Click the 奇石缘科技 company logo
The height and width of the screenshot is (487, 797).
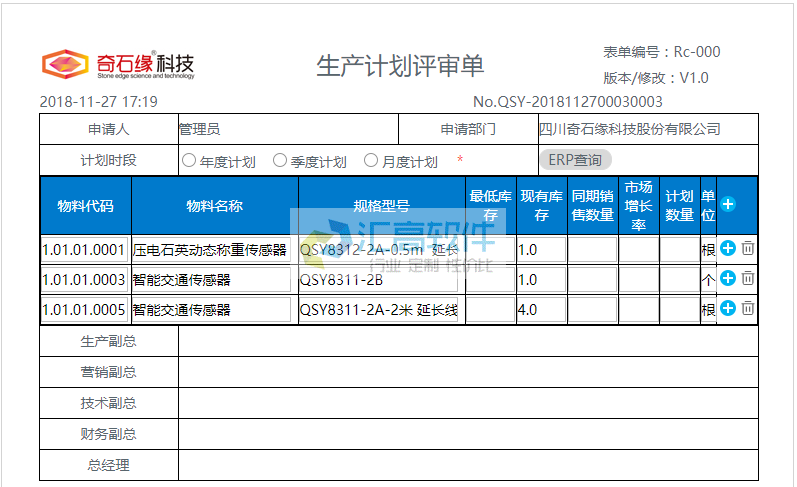[118, 65]
